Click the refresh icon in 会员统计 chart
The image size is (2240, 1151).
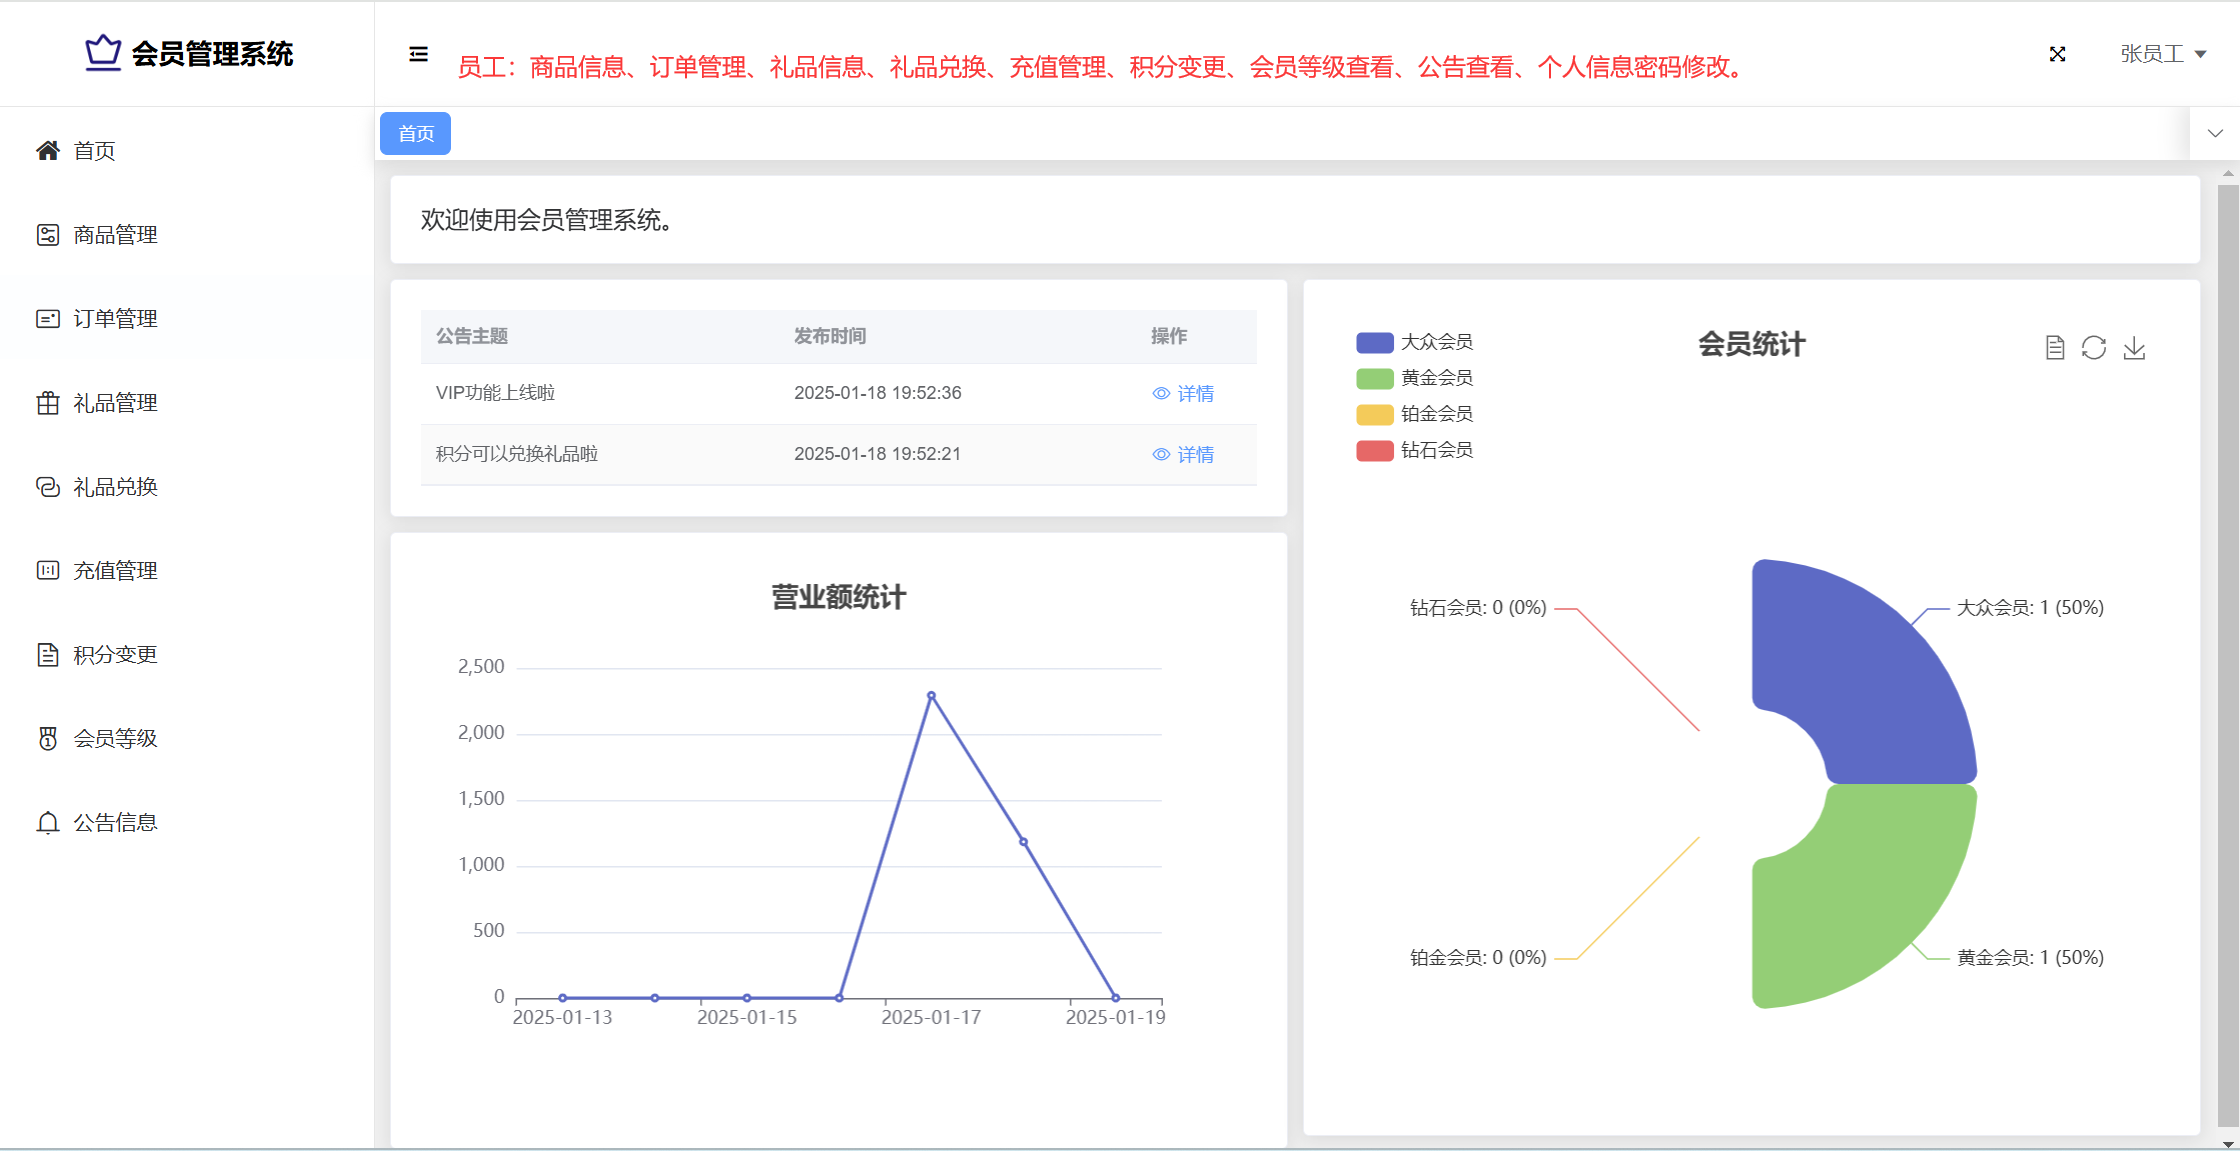[2093, 347]
